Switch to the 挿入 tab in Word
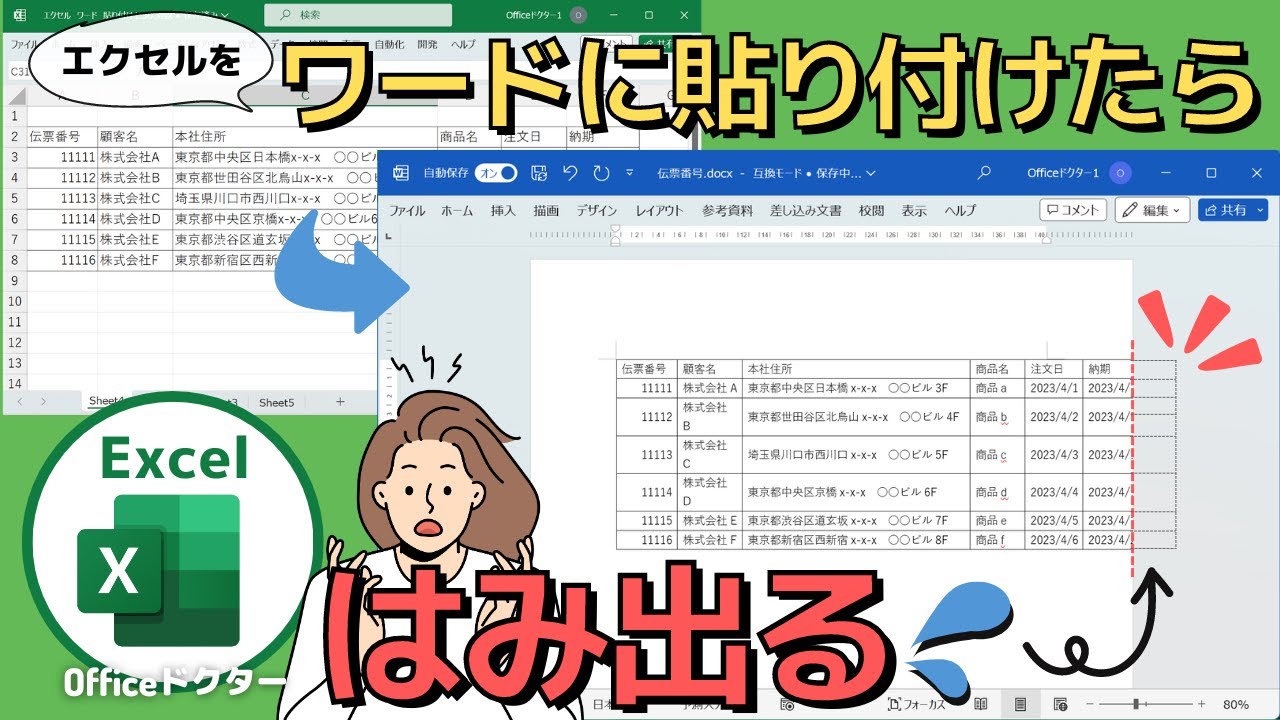Image resolution: width=1280 pixels, height=720 pixels. (503, 211)
